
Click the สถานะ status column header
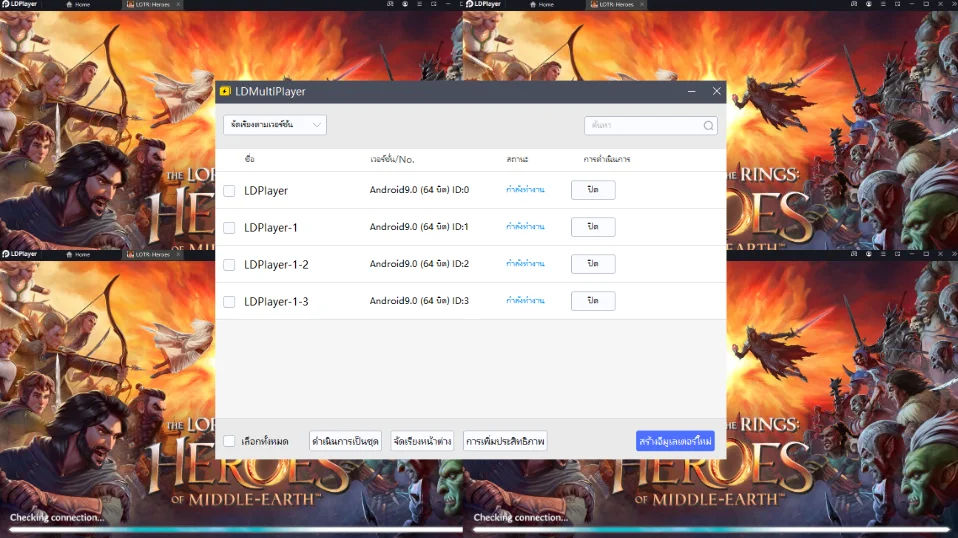click(x=517, y=159)
